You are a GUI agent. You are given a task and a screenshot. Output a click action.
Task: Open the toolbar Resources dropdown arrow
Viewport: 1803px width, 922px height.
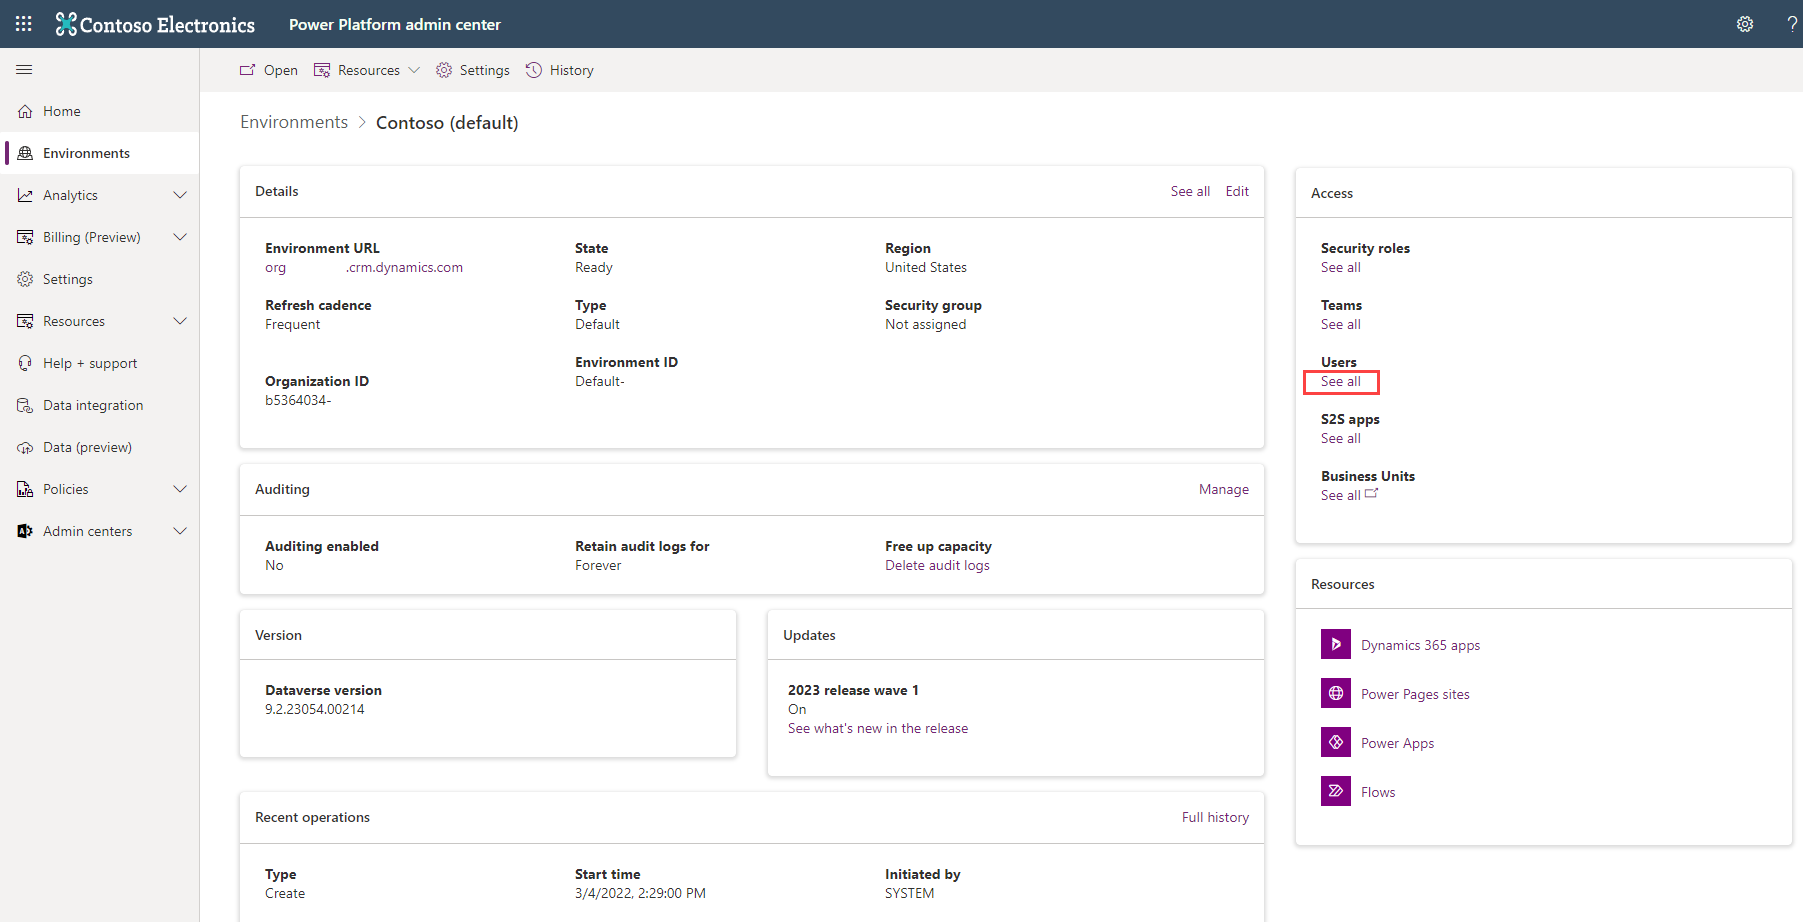(x=414, y=70)
